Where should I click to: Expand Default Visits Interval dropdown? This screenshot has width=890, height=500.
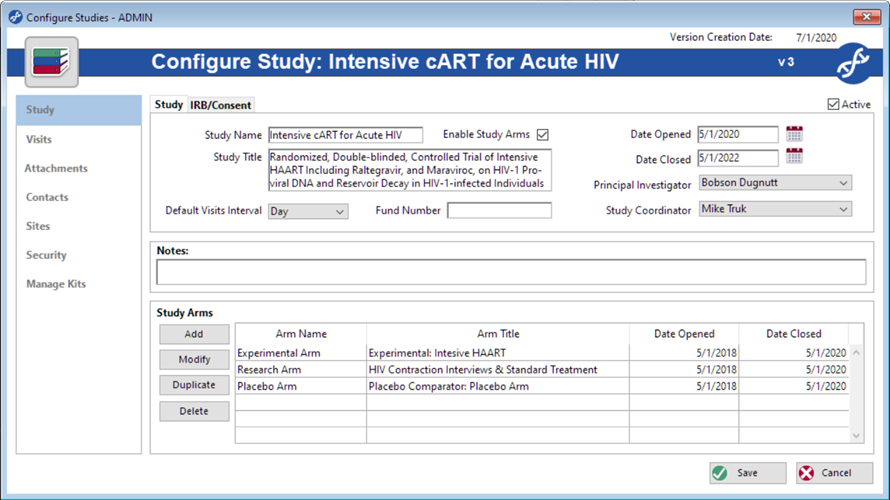(339, 211)
